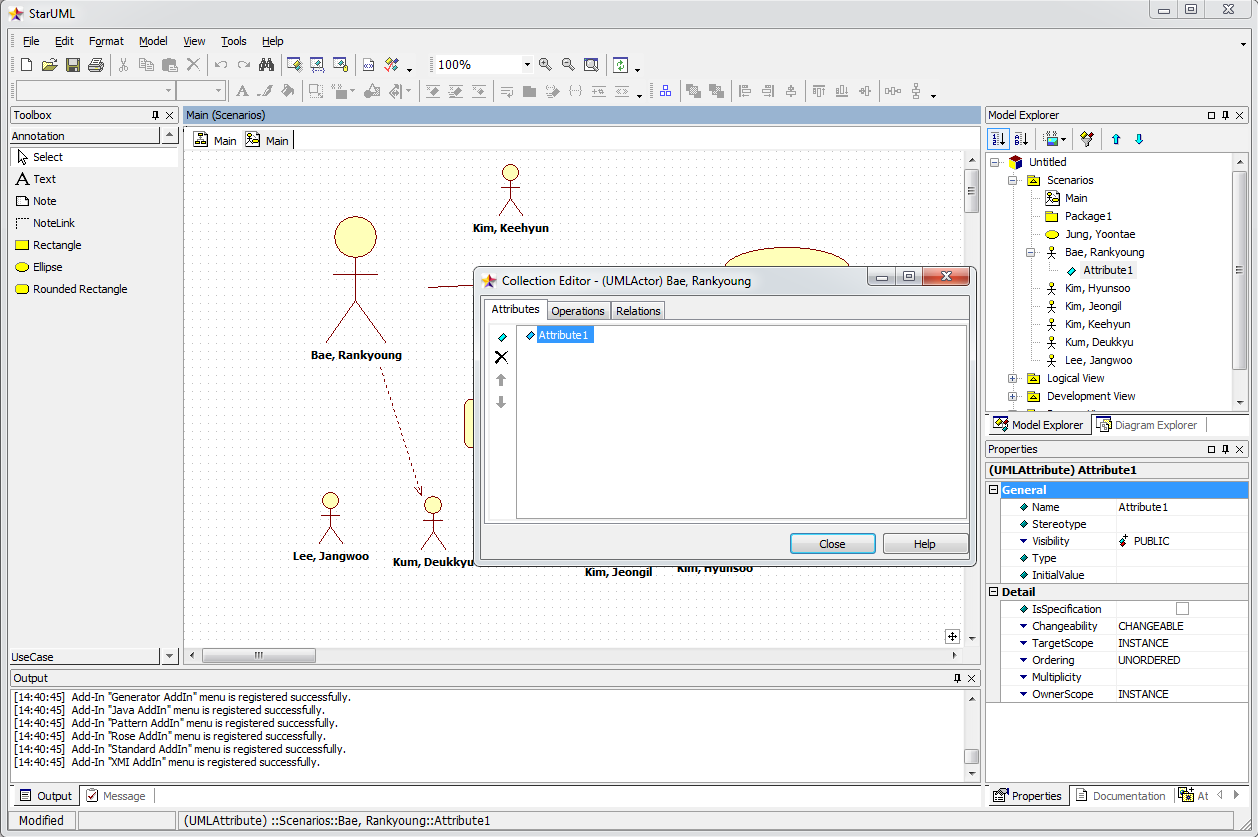Click the Save icon in the toolbar

pyautogui.click(x=73, y=65)
